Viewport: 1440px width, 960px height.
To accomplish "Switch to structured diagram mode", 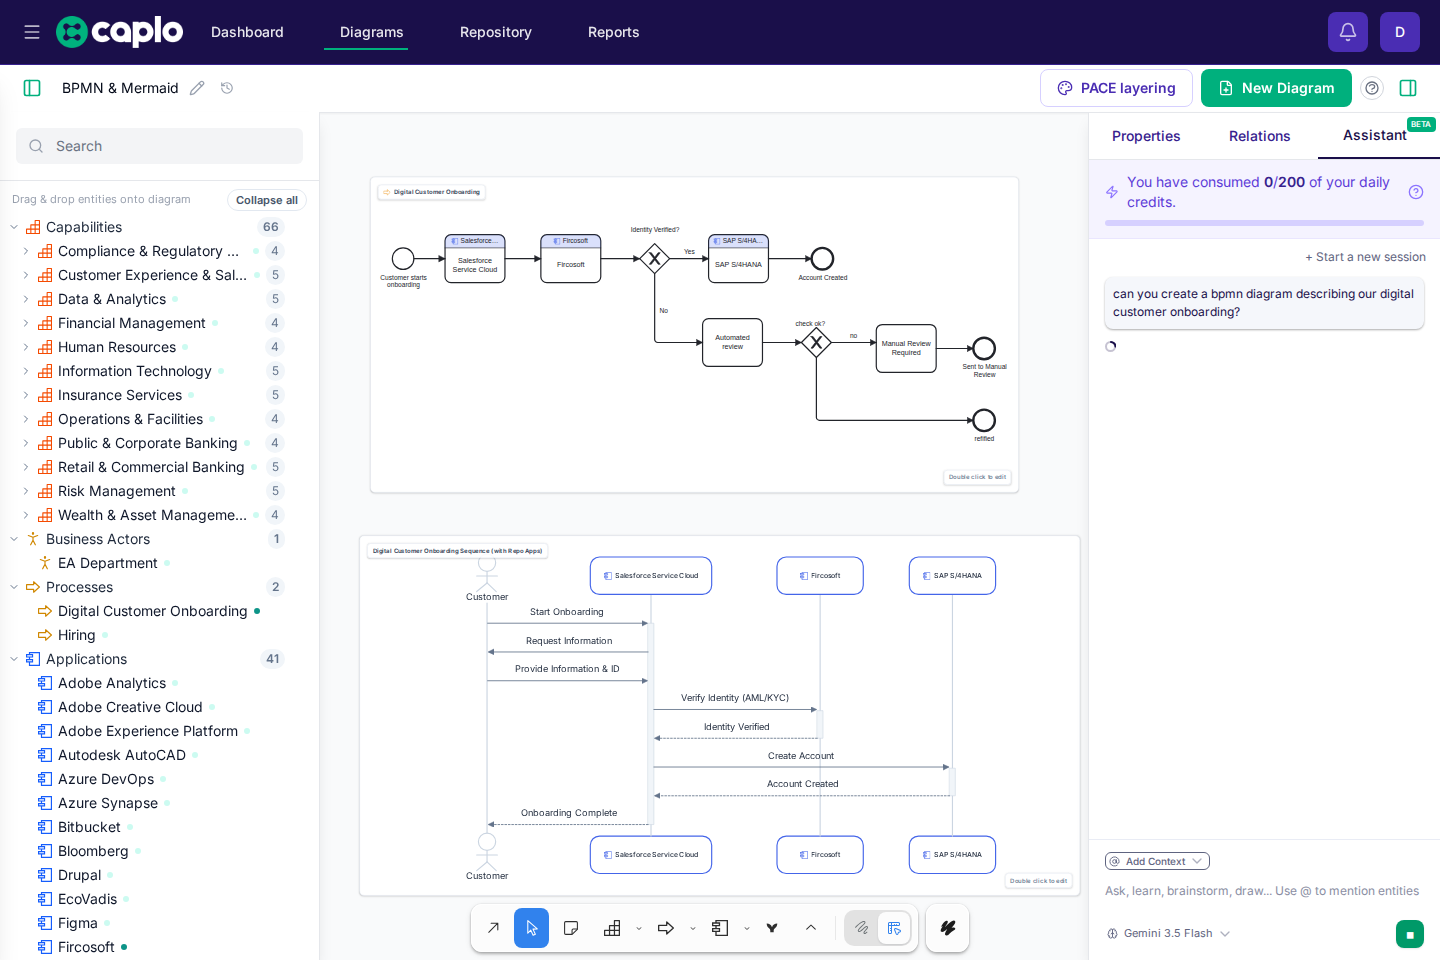I will pyautogui.click(x=894, y=928).
